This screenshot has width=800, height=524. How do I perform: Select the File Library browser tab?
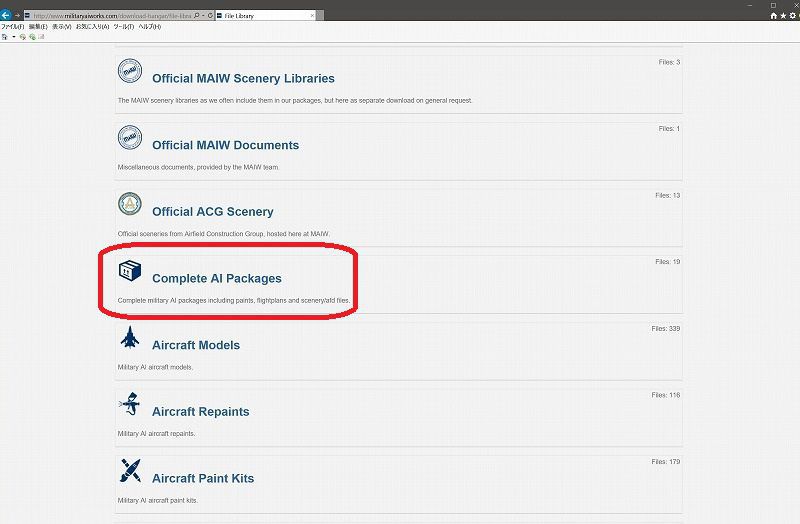click(x=265, y=15)
